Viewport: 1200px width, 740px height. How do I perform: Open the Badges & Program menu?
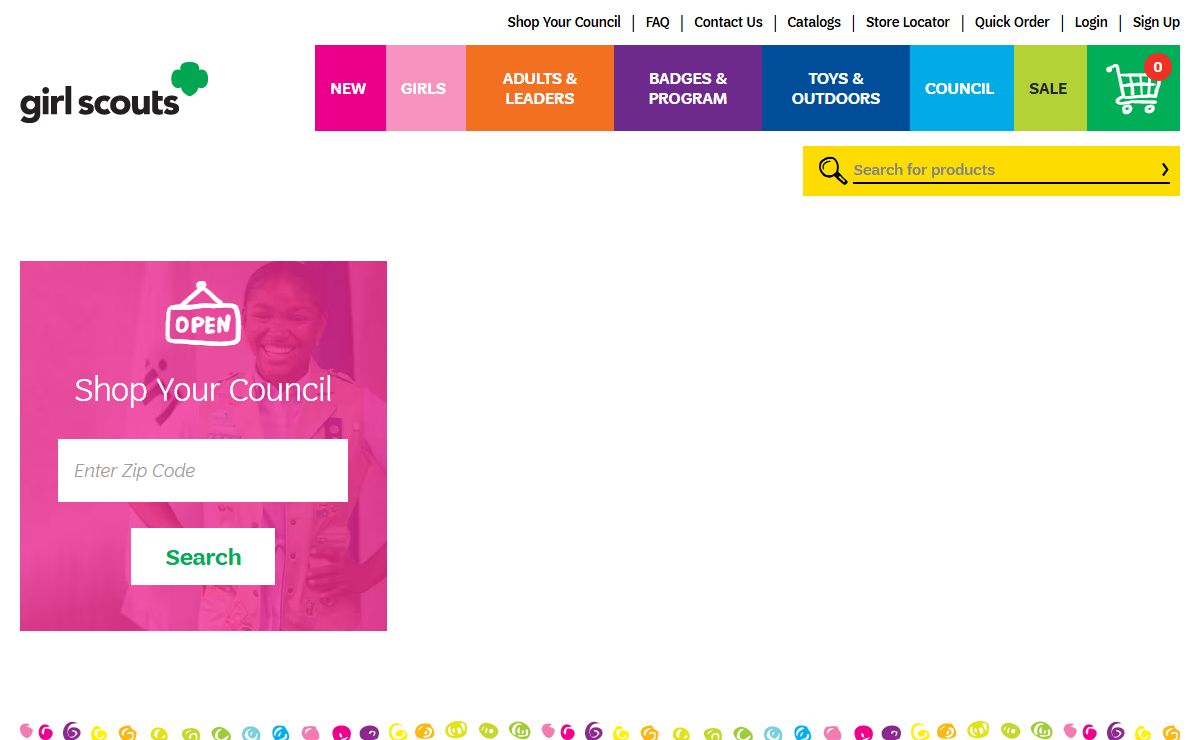688,88
